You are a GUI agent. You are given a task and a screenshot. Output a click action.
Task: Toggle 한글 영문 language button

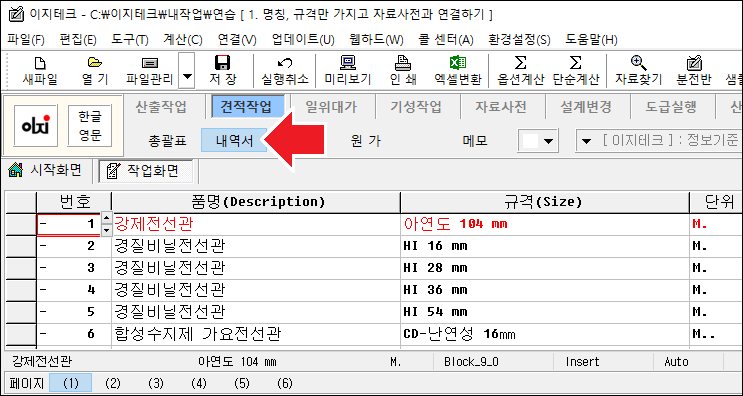90,125
